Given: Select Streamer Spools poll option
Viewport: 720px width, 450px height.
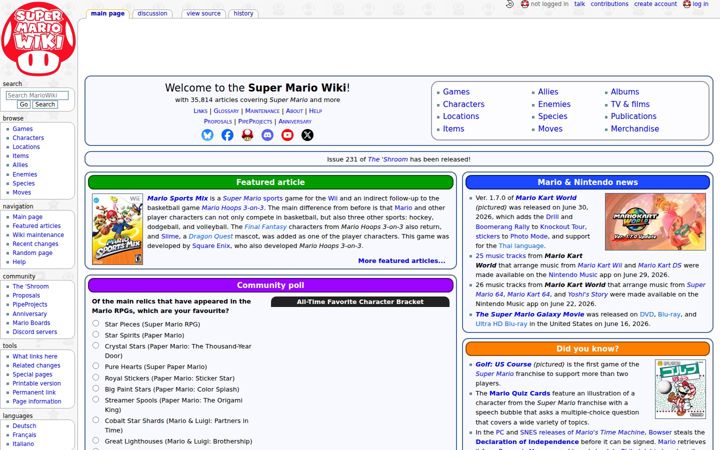Looking at the screenshot, I should coord(96,399).
